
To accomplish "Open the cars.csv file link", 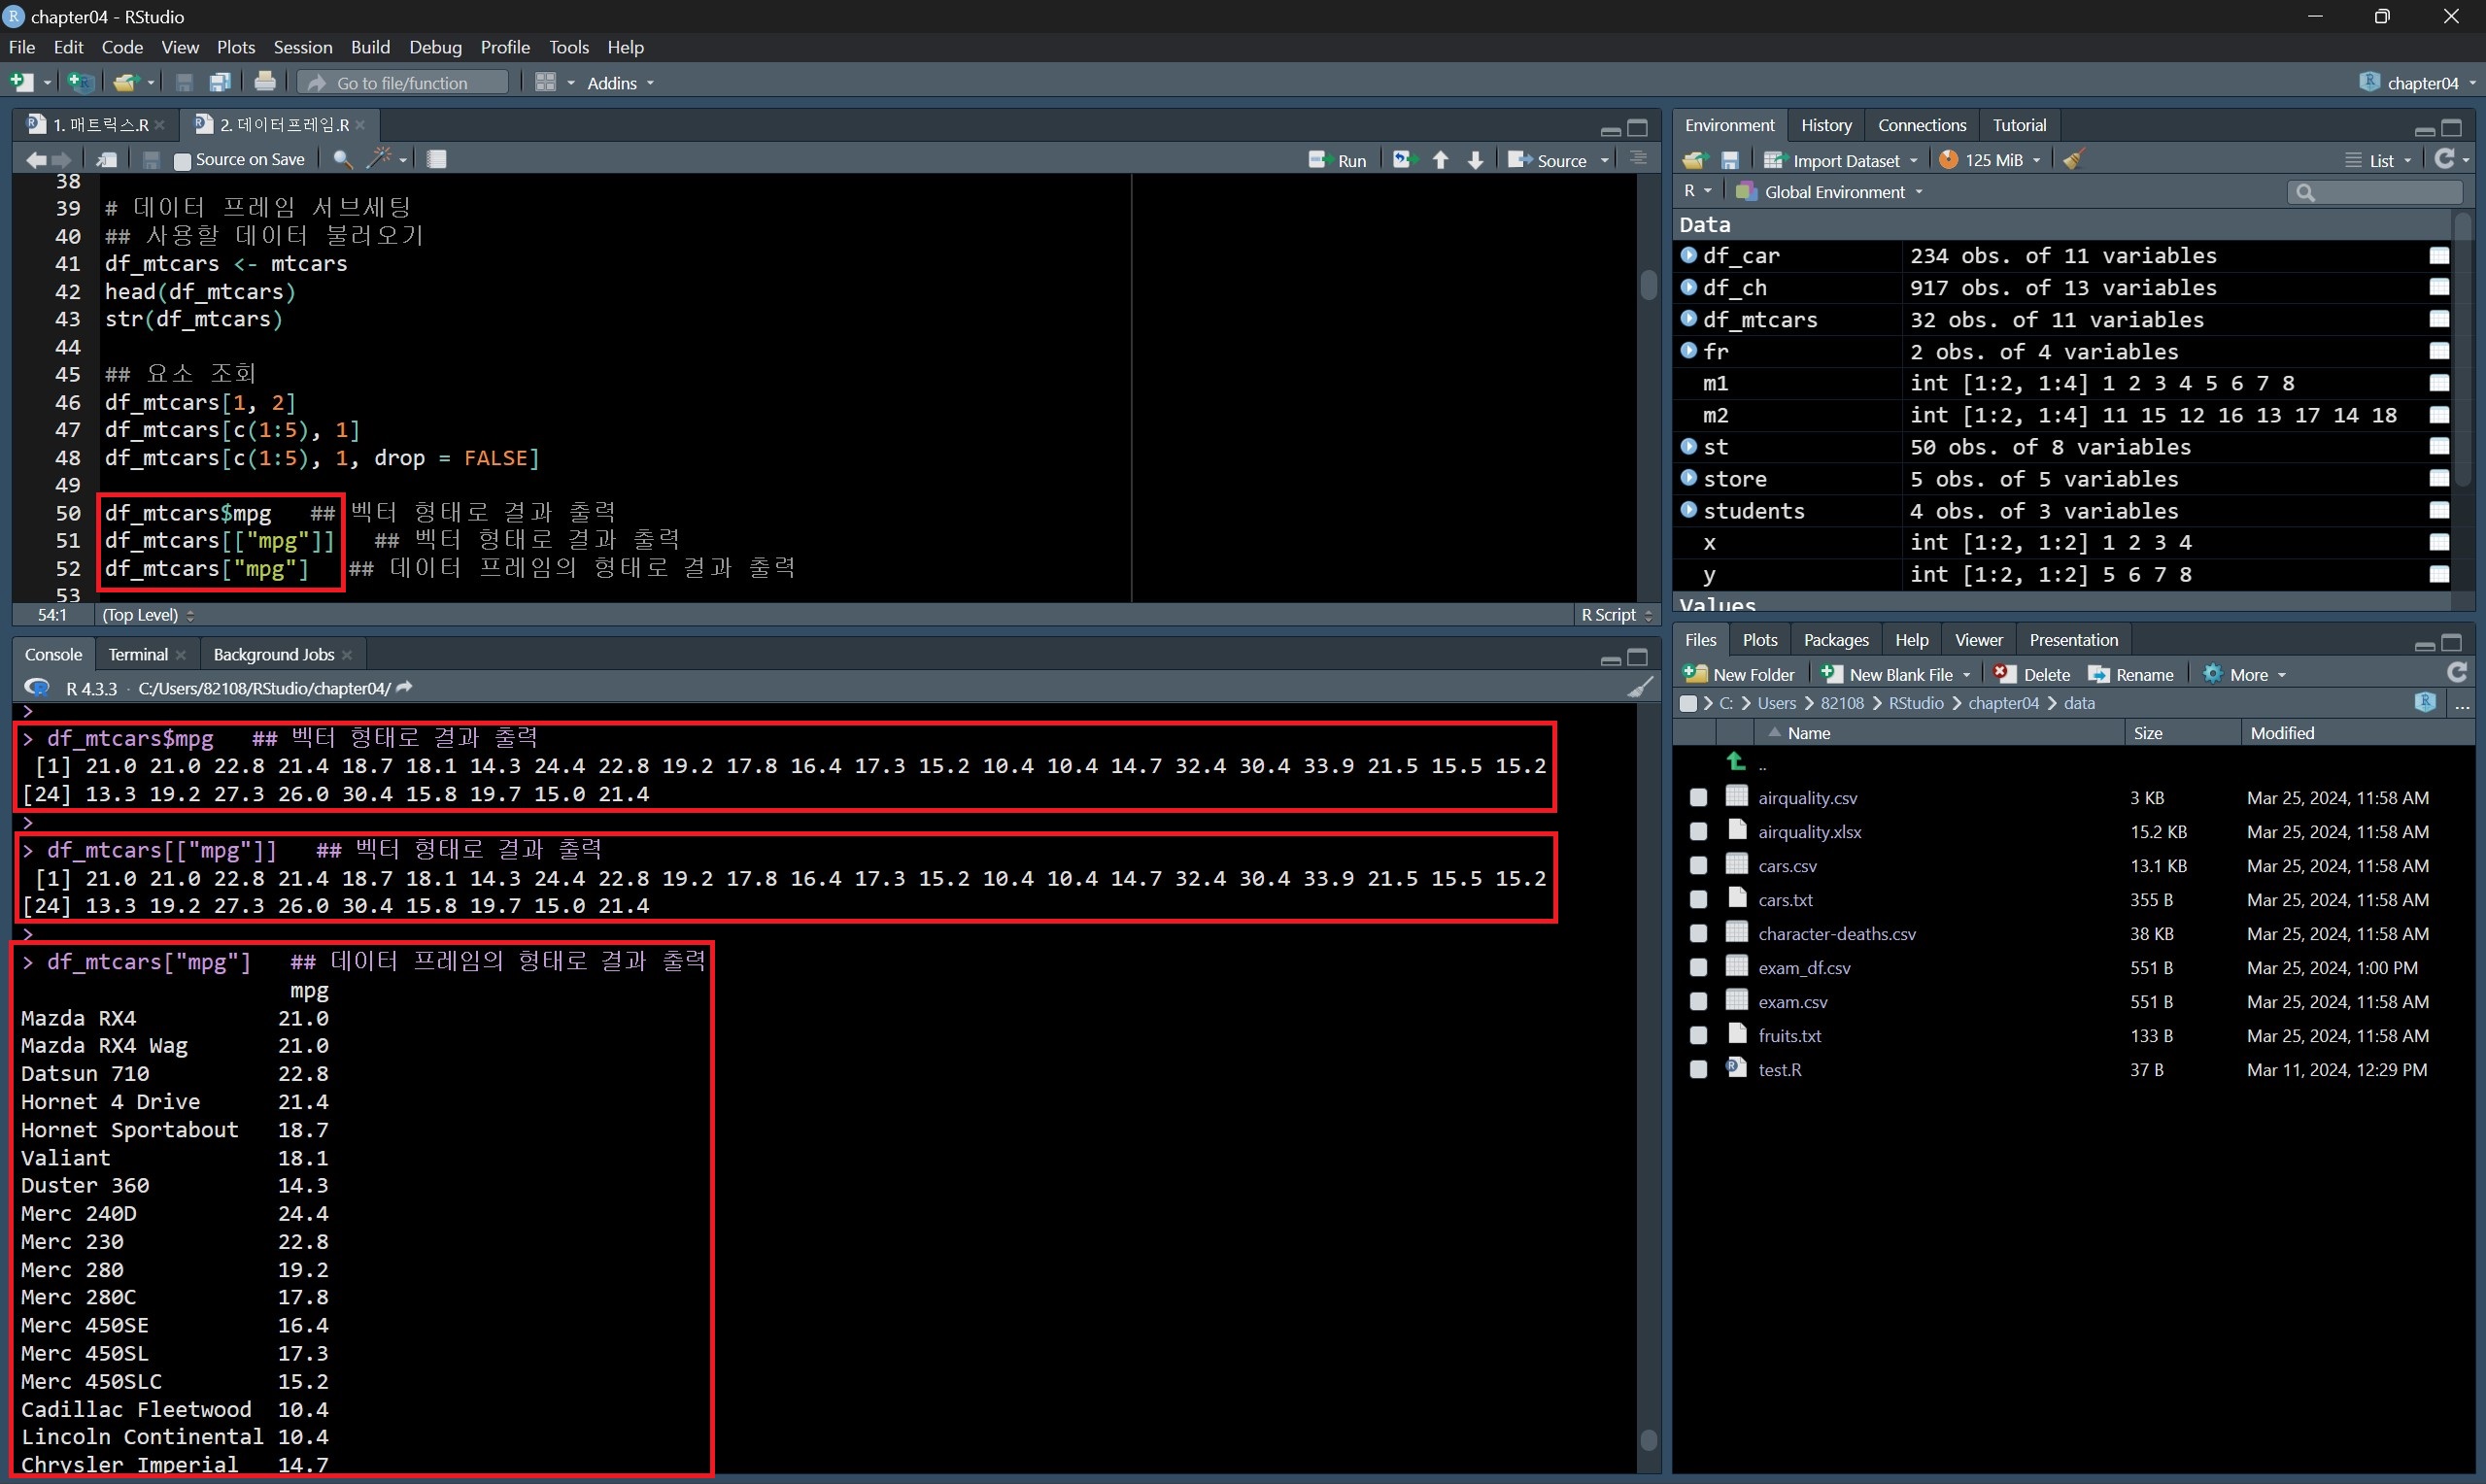I will [x=1787, y=866].
